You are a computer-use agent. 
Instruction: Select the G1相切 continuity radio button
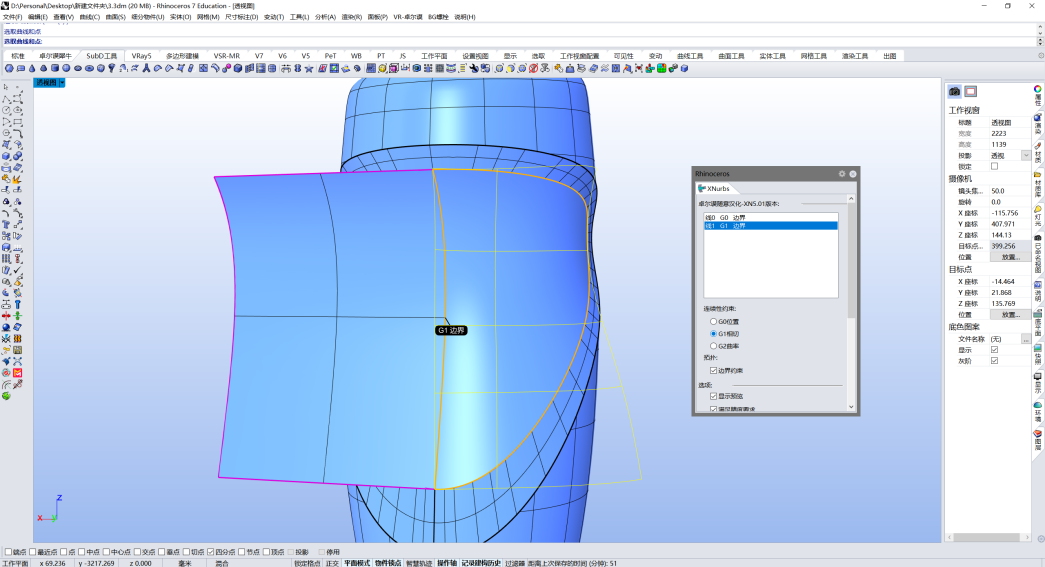[x=713, y=334]
